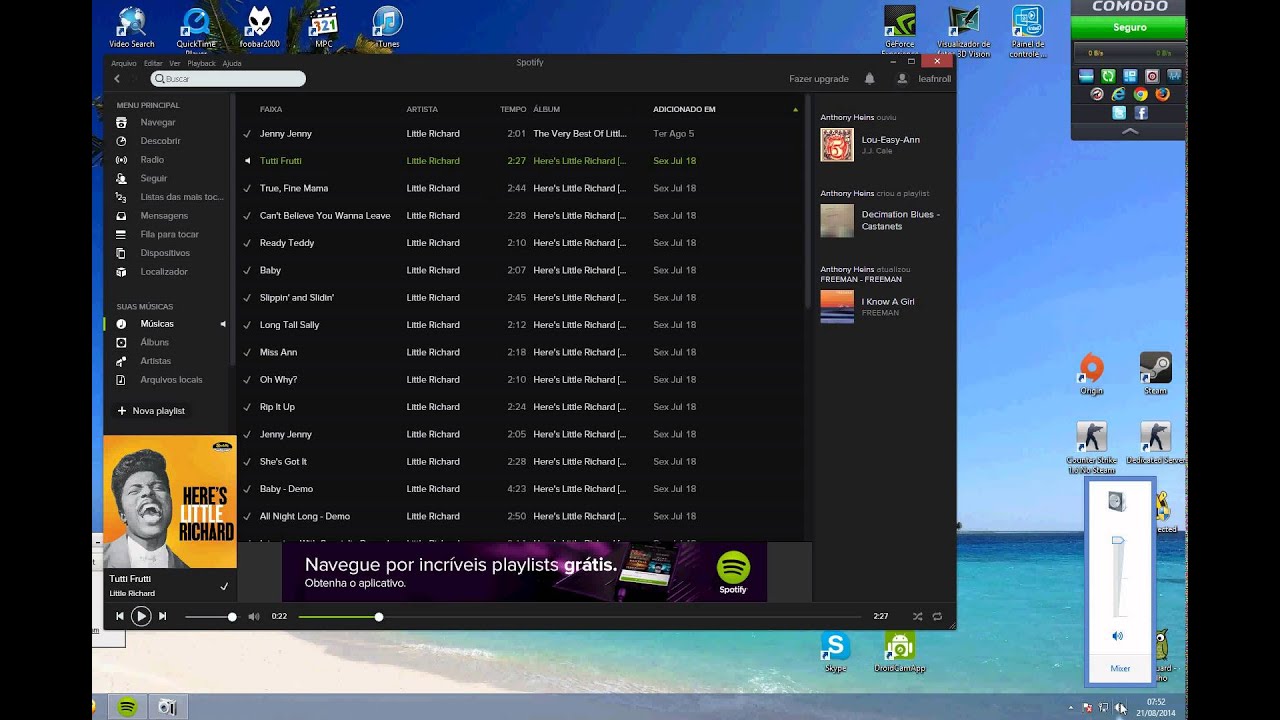Toggle the checkmark for Miss Ann
Screen dimensions: 1280x720
(x=247, y=352)
